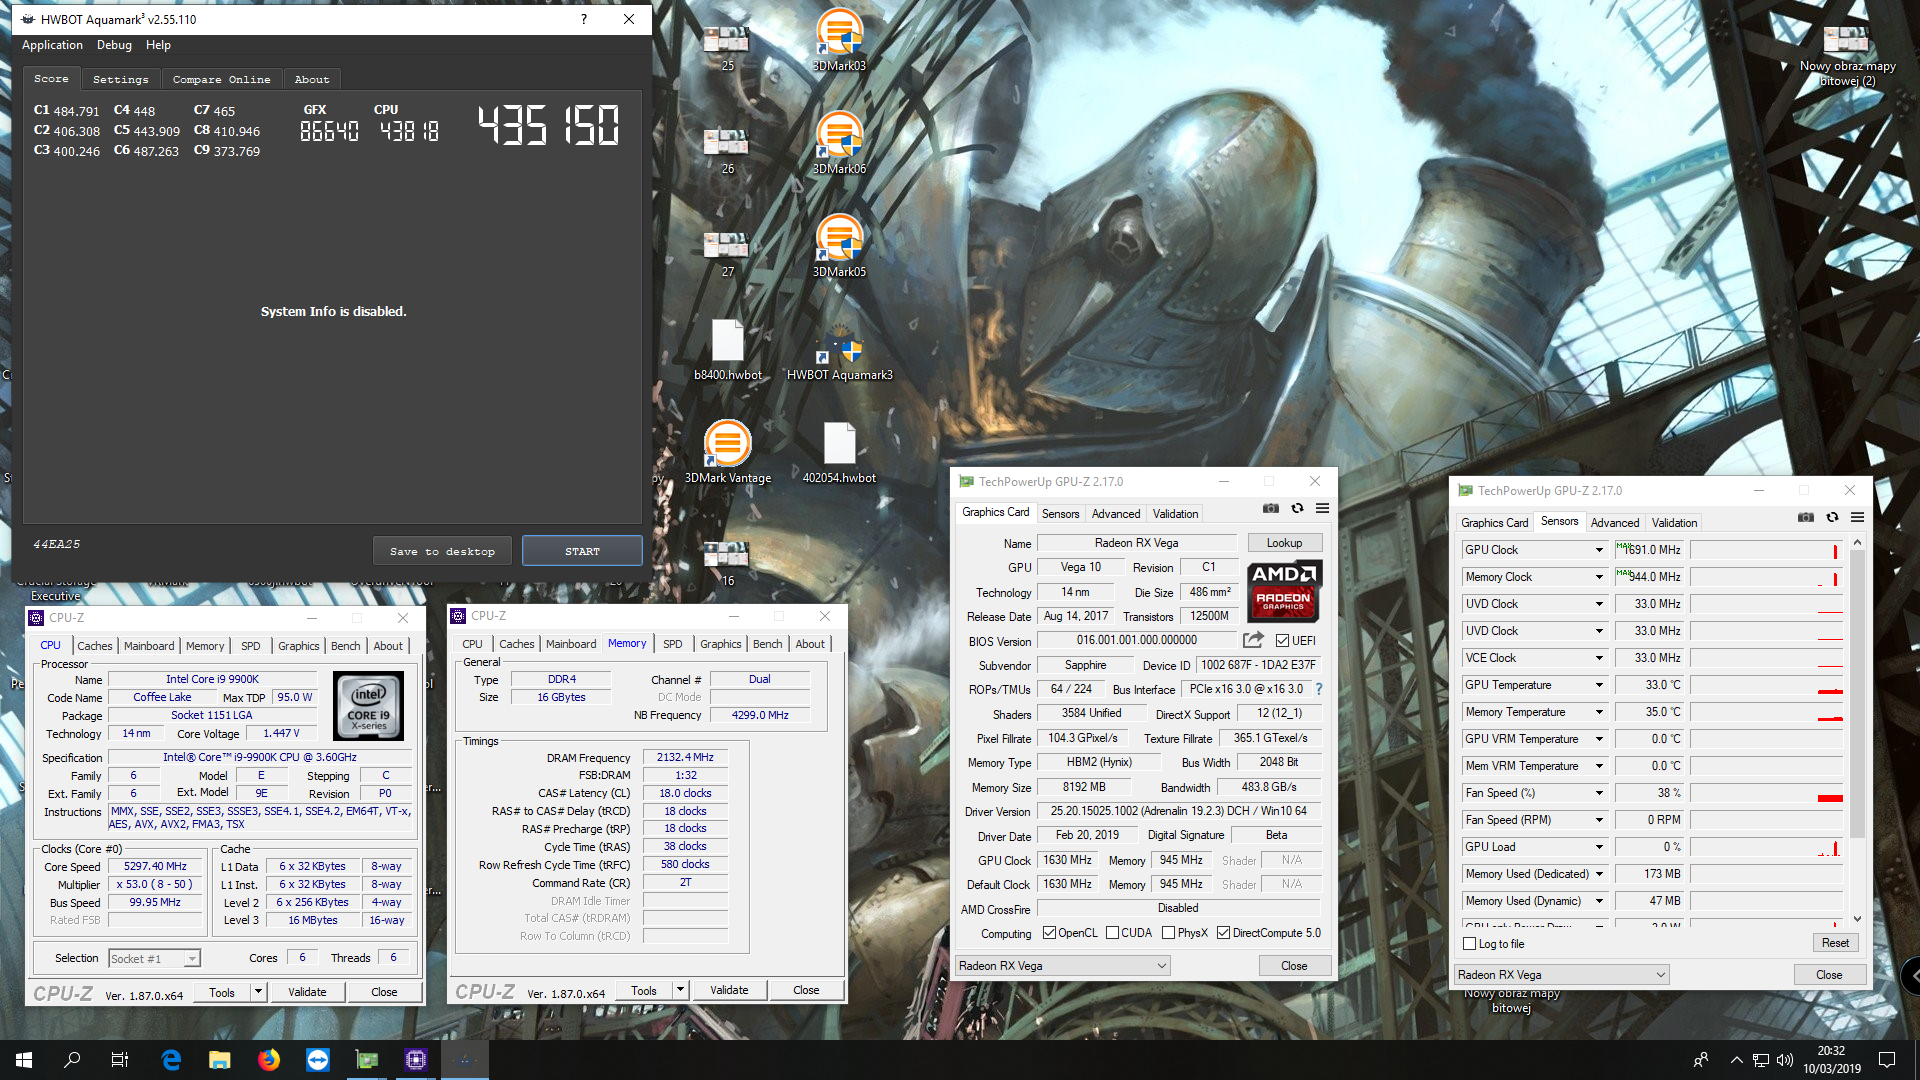Toggle DirectCompute 5.0 checkbox in GPU-Z
This screenshot has width=1920, height=1080.
point(1223,933)
